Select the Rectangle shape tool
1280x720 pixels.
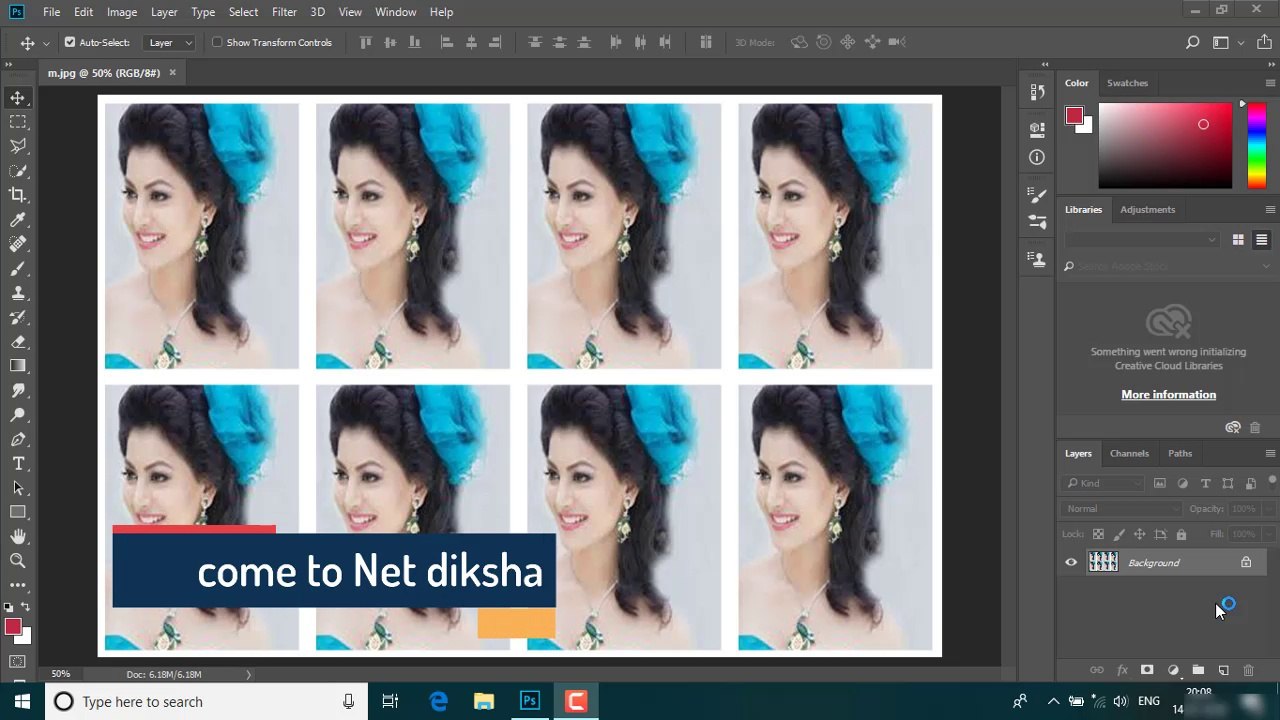pyautogui.click(x=18, y=512)
